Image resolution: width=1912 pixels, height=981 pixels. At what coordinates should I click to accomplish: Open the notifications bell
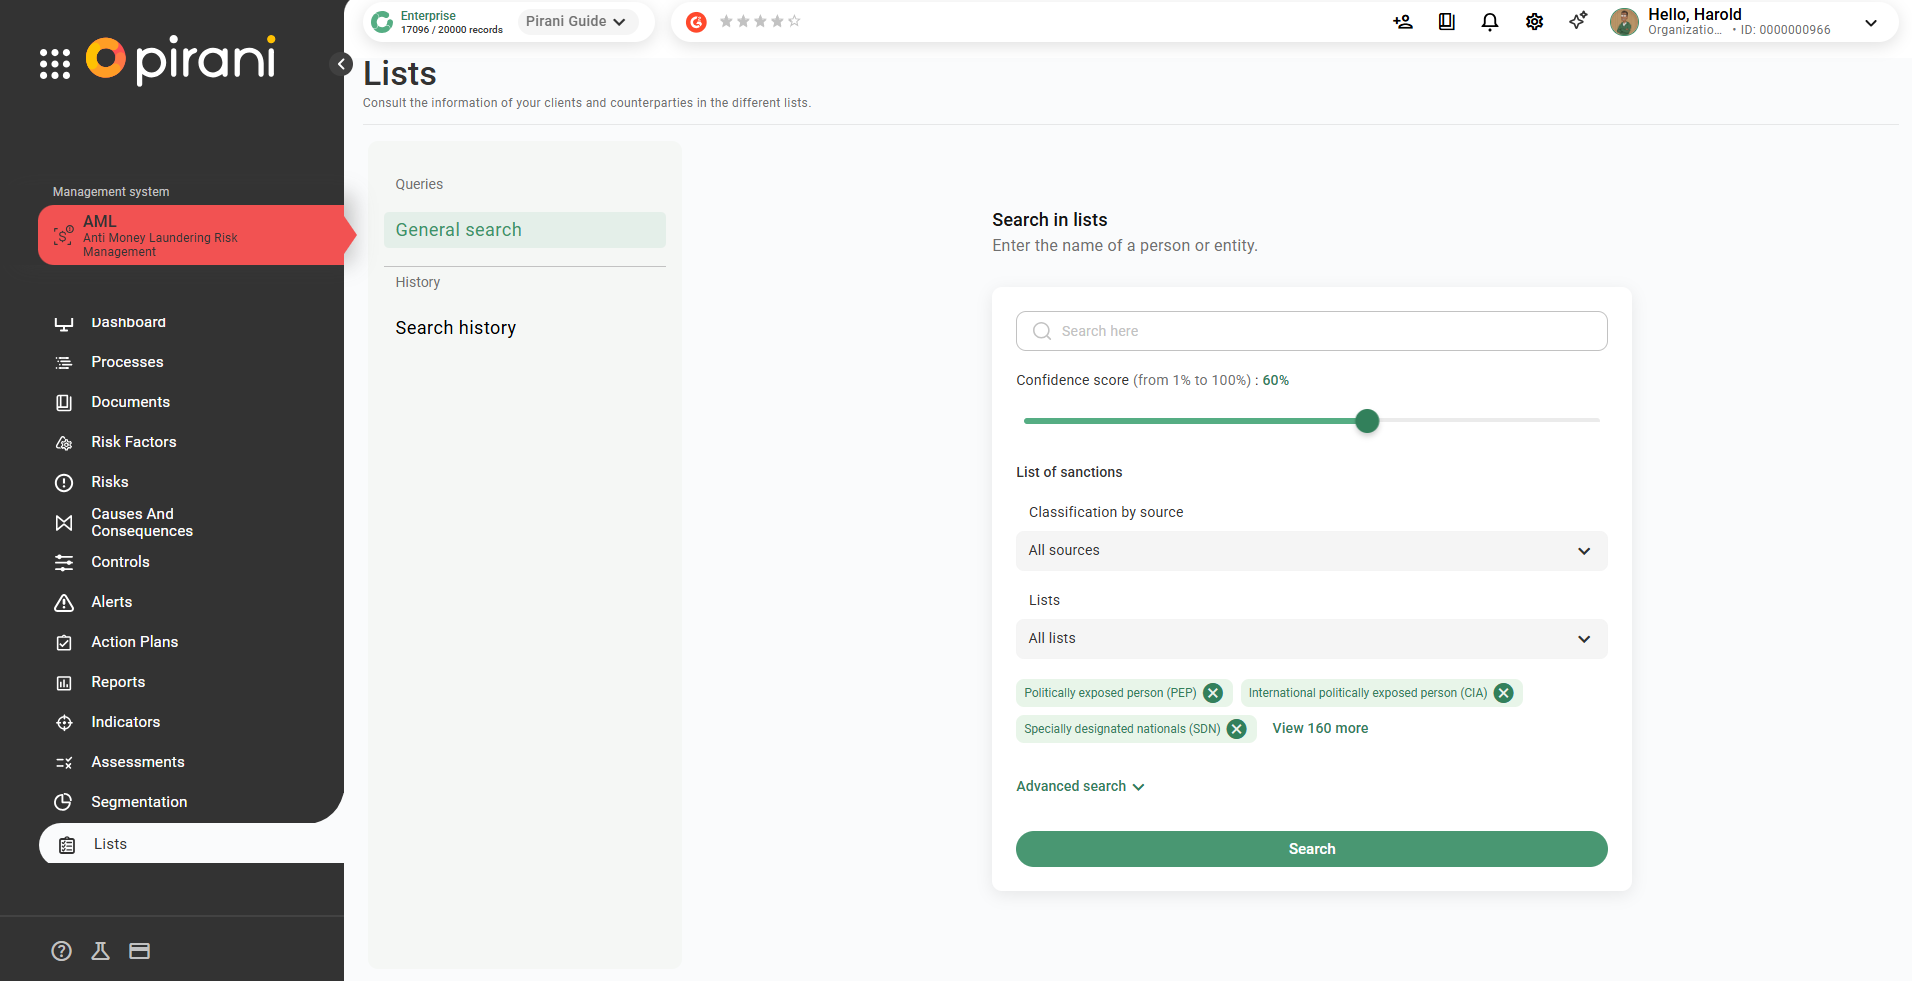[1489, 22]
